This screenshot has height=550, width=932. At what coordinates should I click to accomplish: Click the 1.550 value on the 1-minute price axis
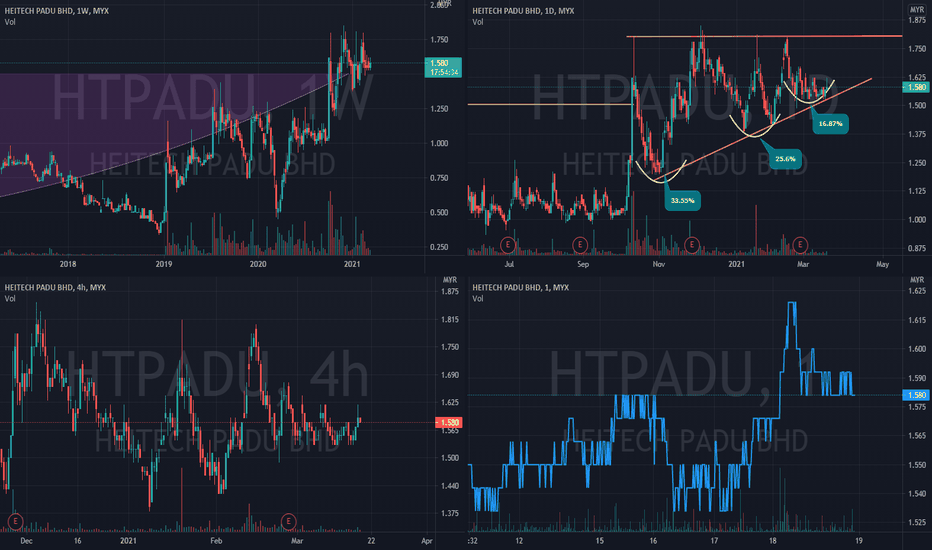(x=917, y=465)
